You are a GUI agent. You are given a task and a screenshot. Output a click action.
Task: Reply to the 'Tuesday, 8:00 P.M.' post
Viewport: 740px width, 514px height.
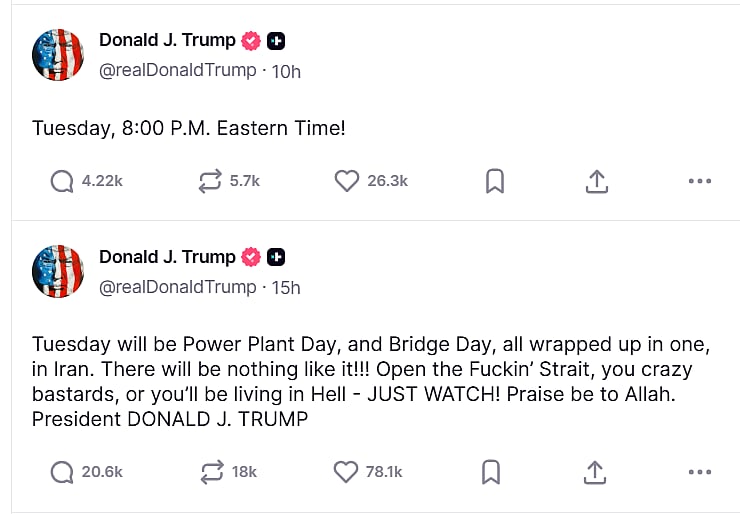click(62, 181)
